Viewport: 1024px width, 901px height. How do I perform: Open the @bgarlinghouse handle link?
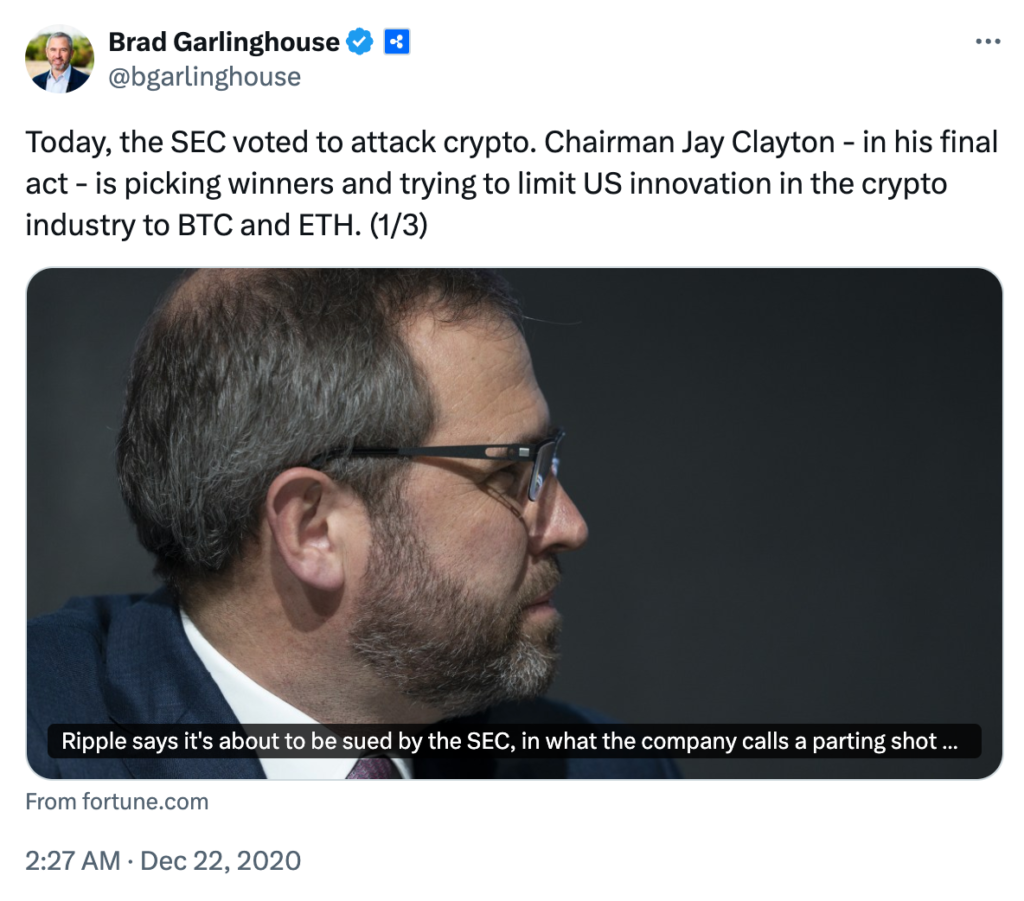pos(204,77)
